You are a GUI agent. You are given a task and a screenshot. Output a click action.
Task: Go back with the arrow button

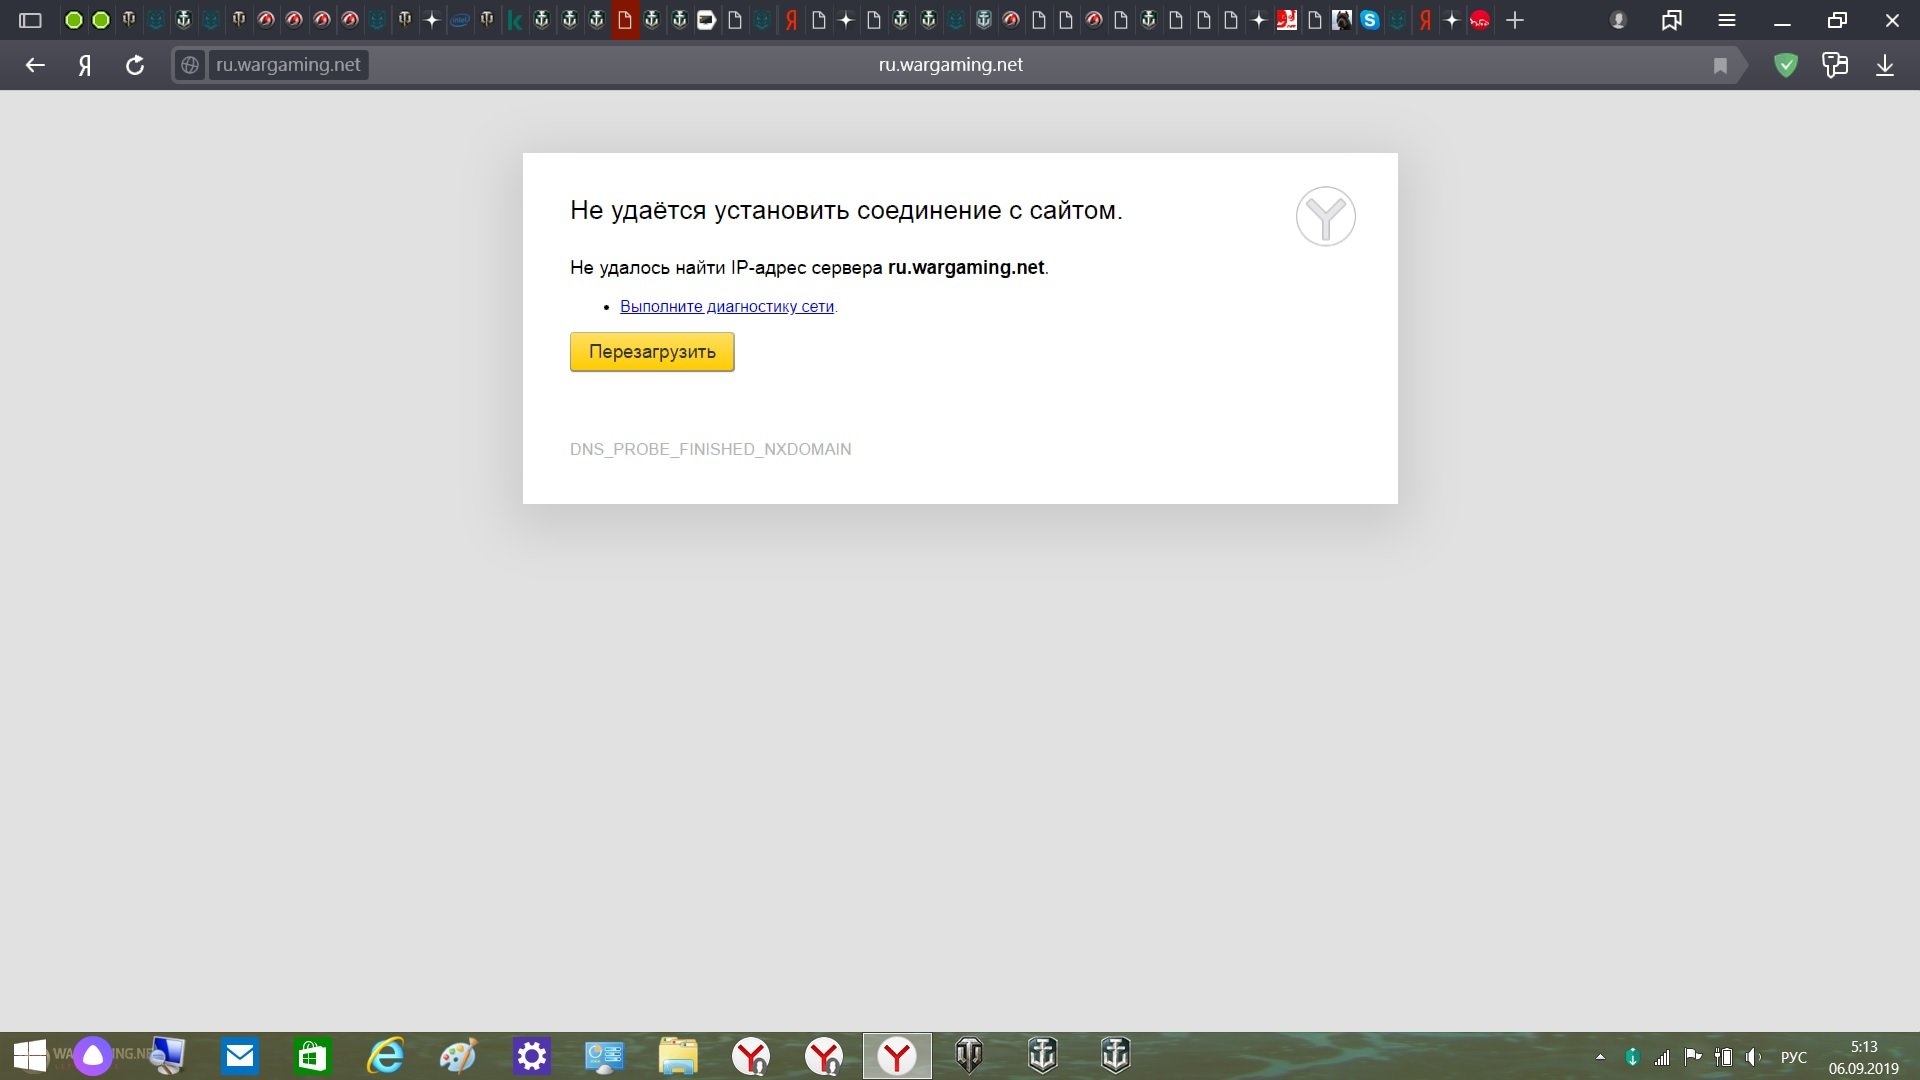coord(35,65)
